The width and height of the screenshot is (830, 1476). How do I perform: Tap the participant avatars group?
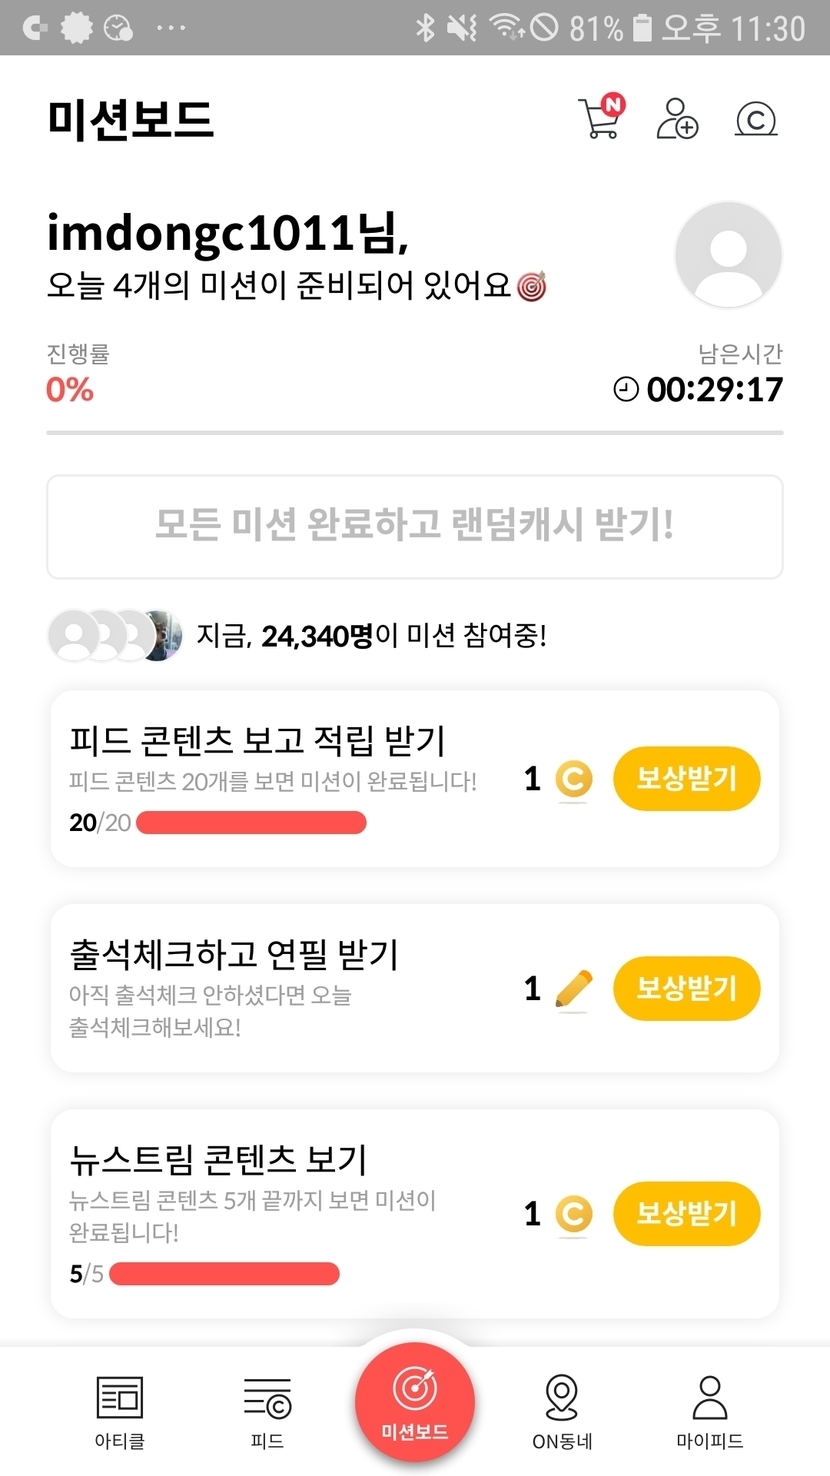[x=115, y=635]
